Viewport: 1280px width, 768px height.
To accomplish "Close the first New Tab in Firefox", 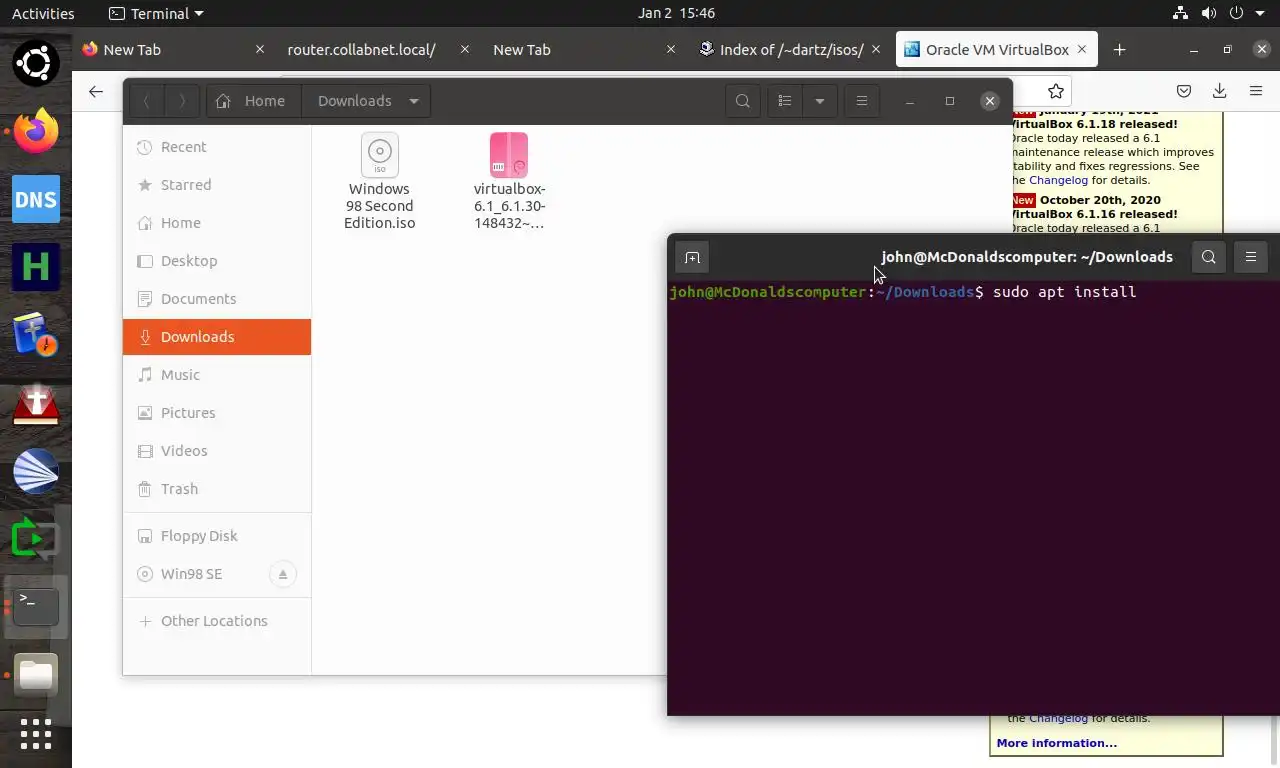I will pos(260,49).
